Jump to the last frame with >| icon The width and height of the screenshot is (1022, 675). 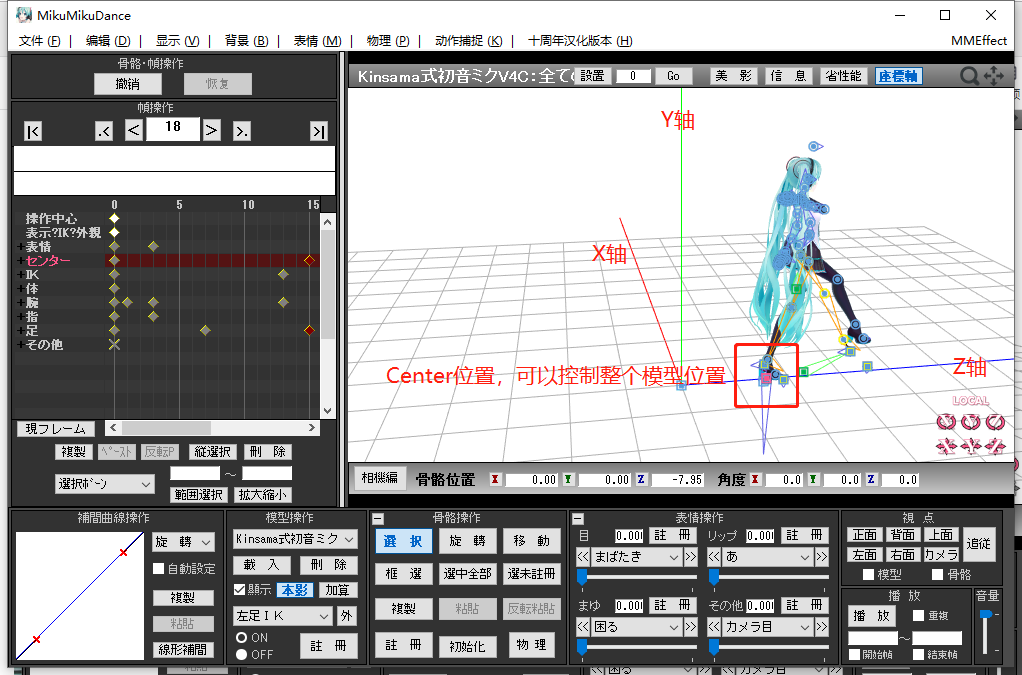(x=318, y=129)
